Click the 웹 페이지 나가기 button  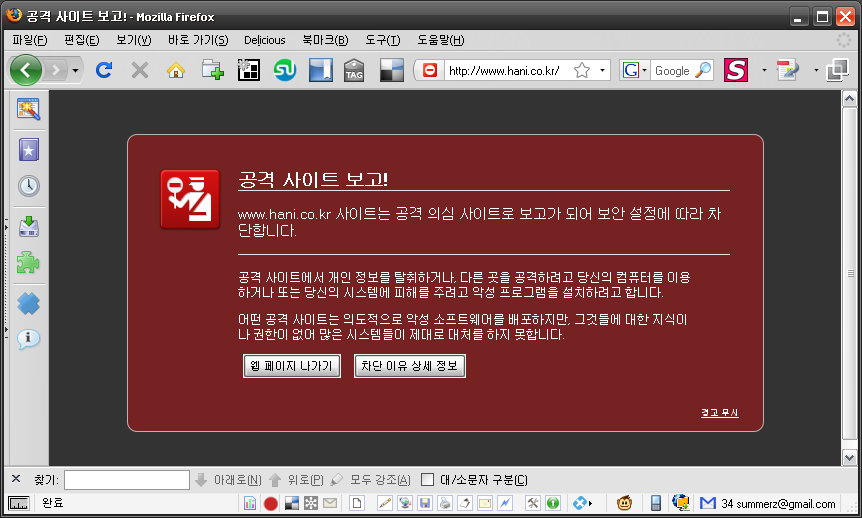pyautogui.click(x=292, y=366)
